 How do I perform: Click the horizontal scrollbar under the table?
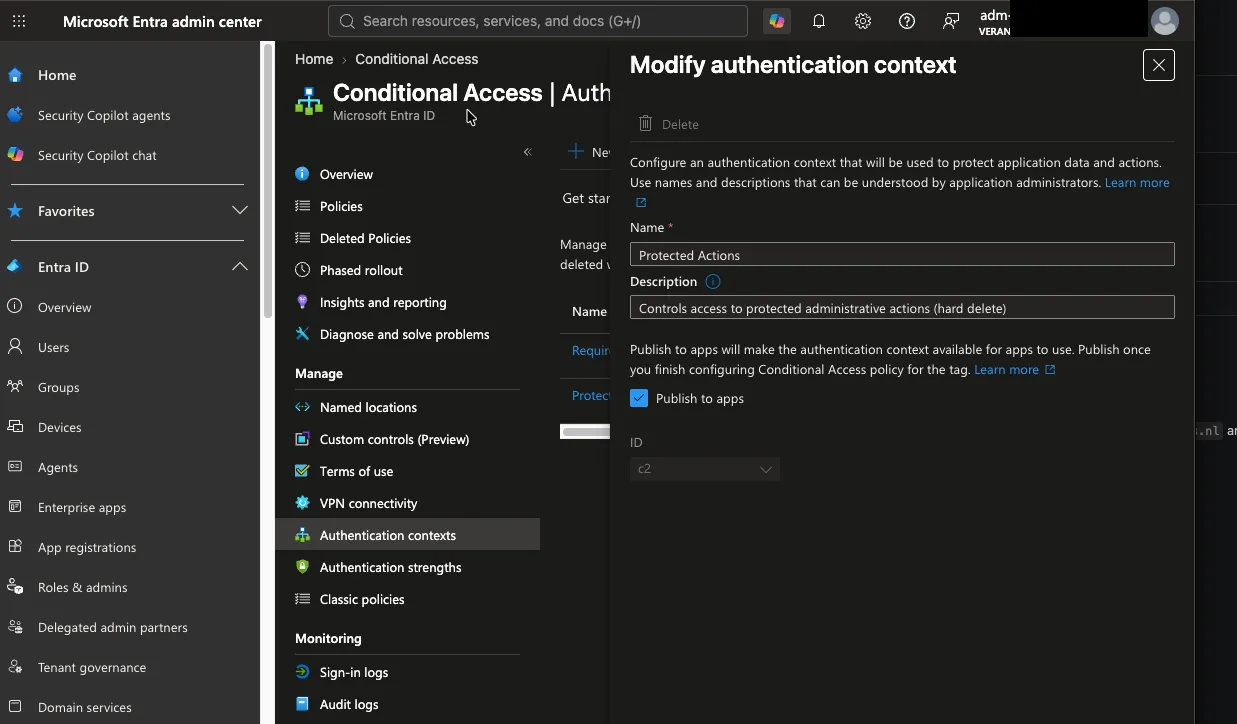[586, 432]
